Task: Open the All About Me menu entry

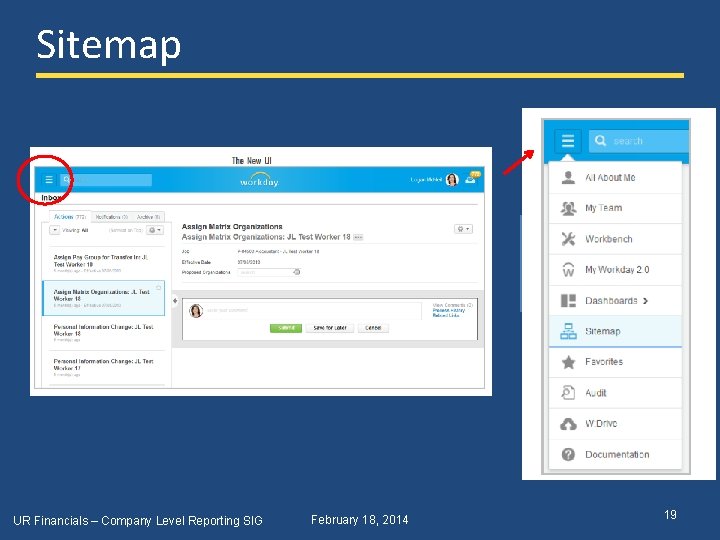Action: click(615, 178)
